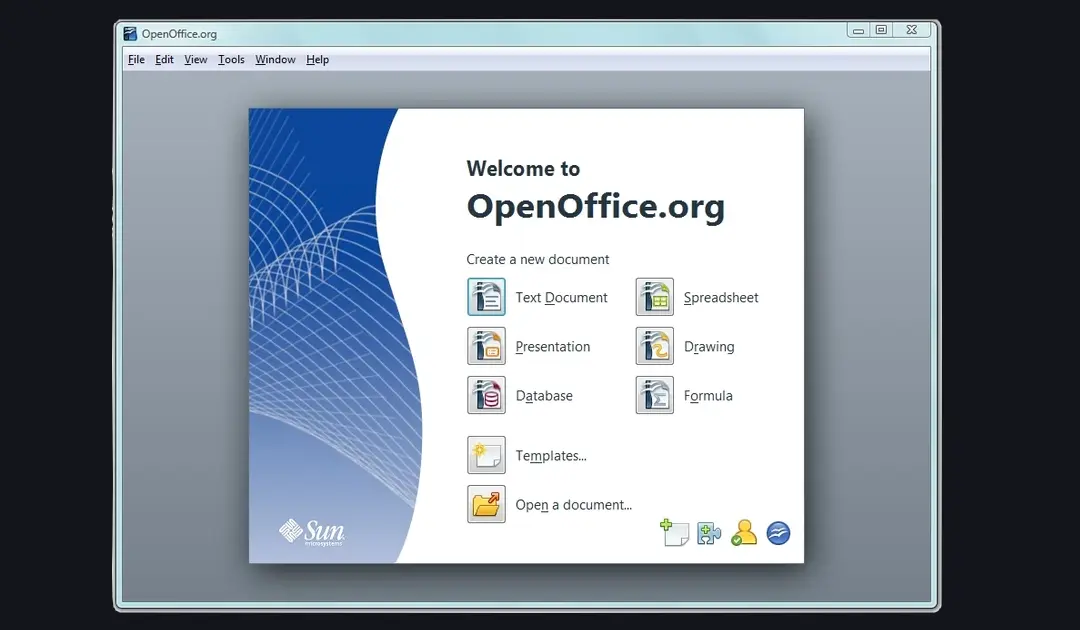The height and width of the screenshot is (630, 1080).
Task: Click the Register user icon
Action: (x=744, y=533)
